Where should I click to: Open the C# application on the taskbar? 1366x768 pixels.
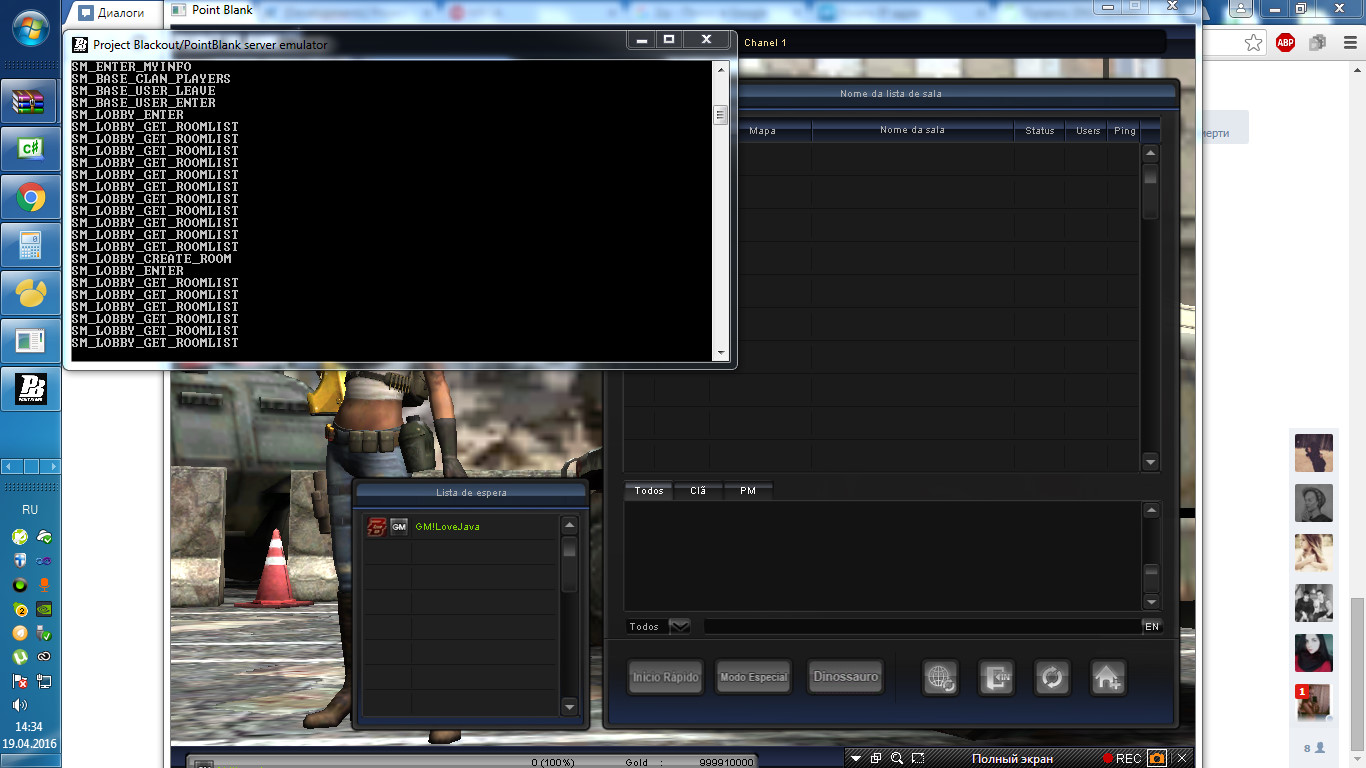coord(30,149)
